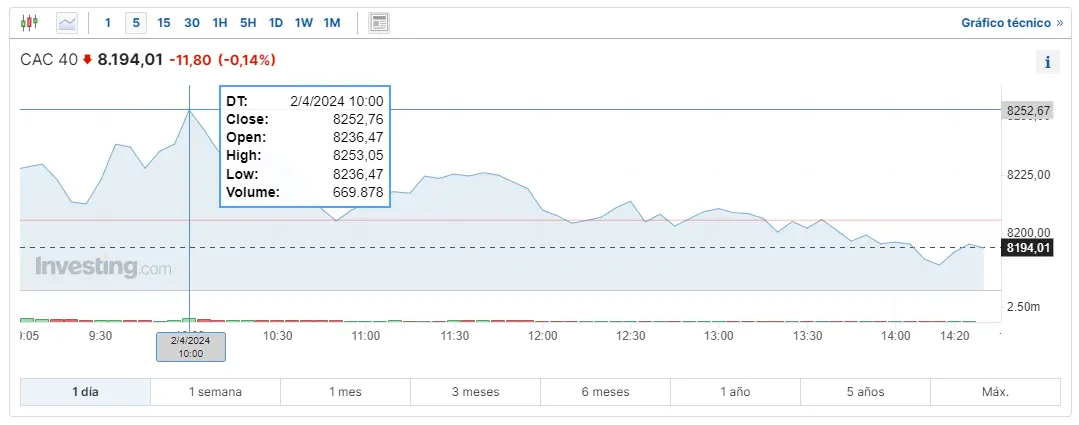Click the blue info icon
Screen dimensions: 1079x425
pyautogui.click(x=1047, y=62)
